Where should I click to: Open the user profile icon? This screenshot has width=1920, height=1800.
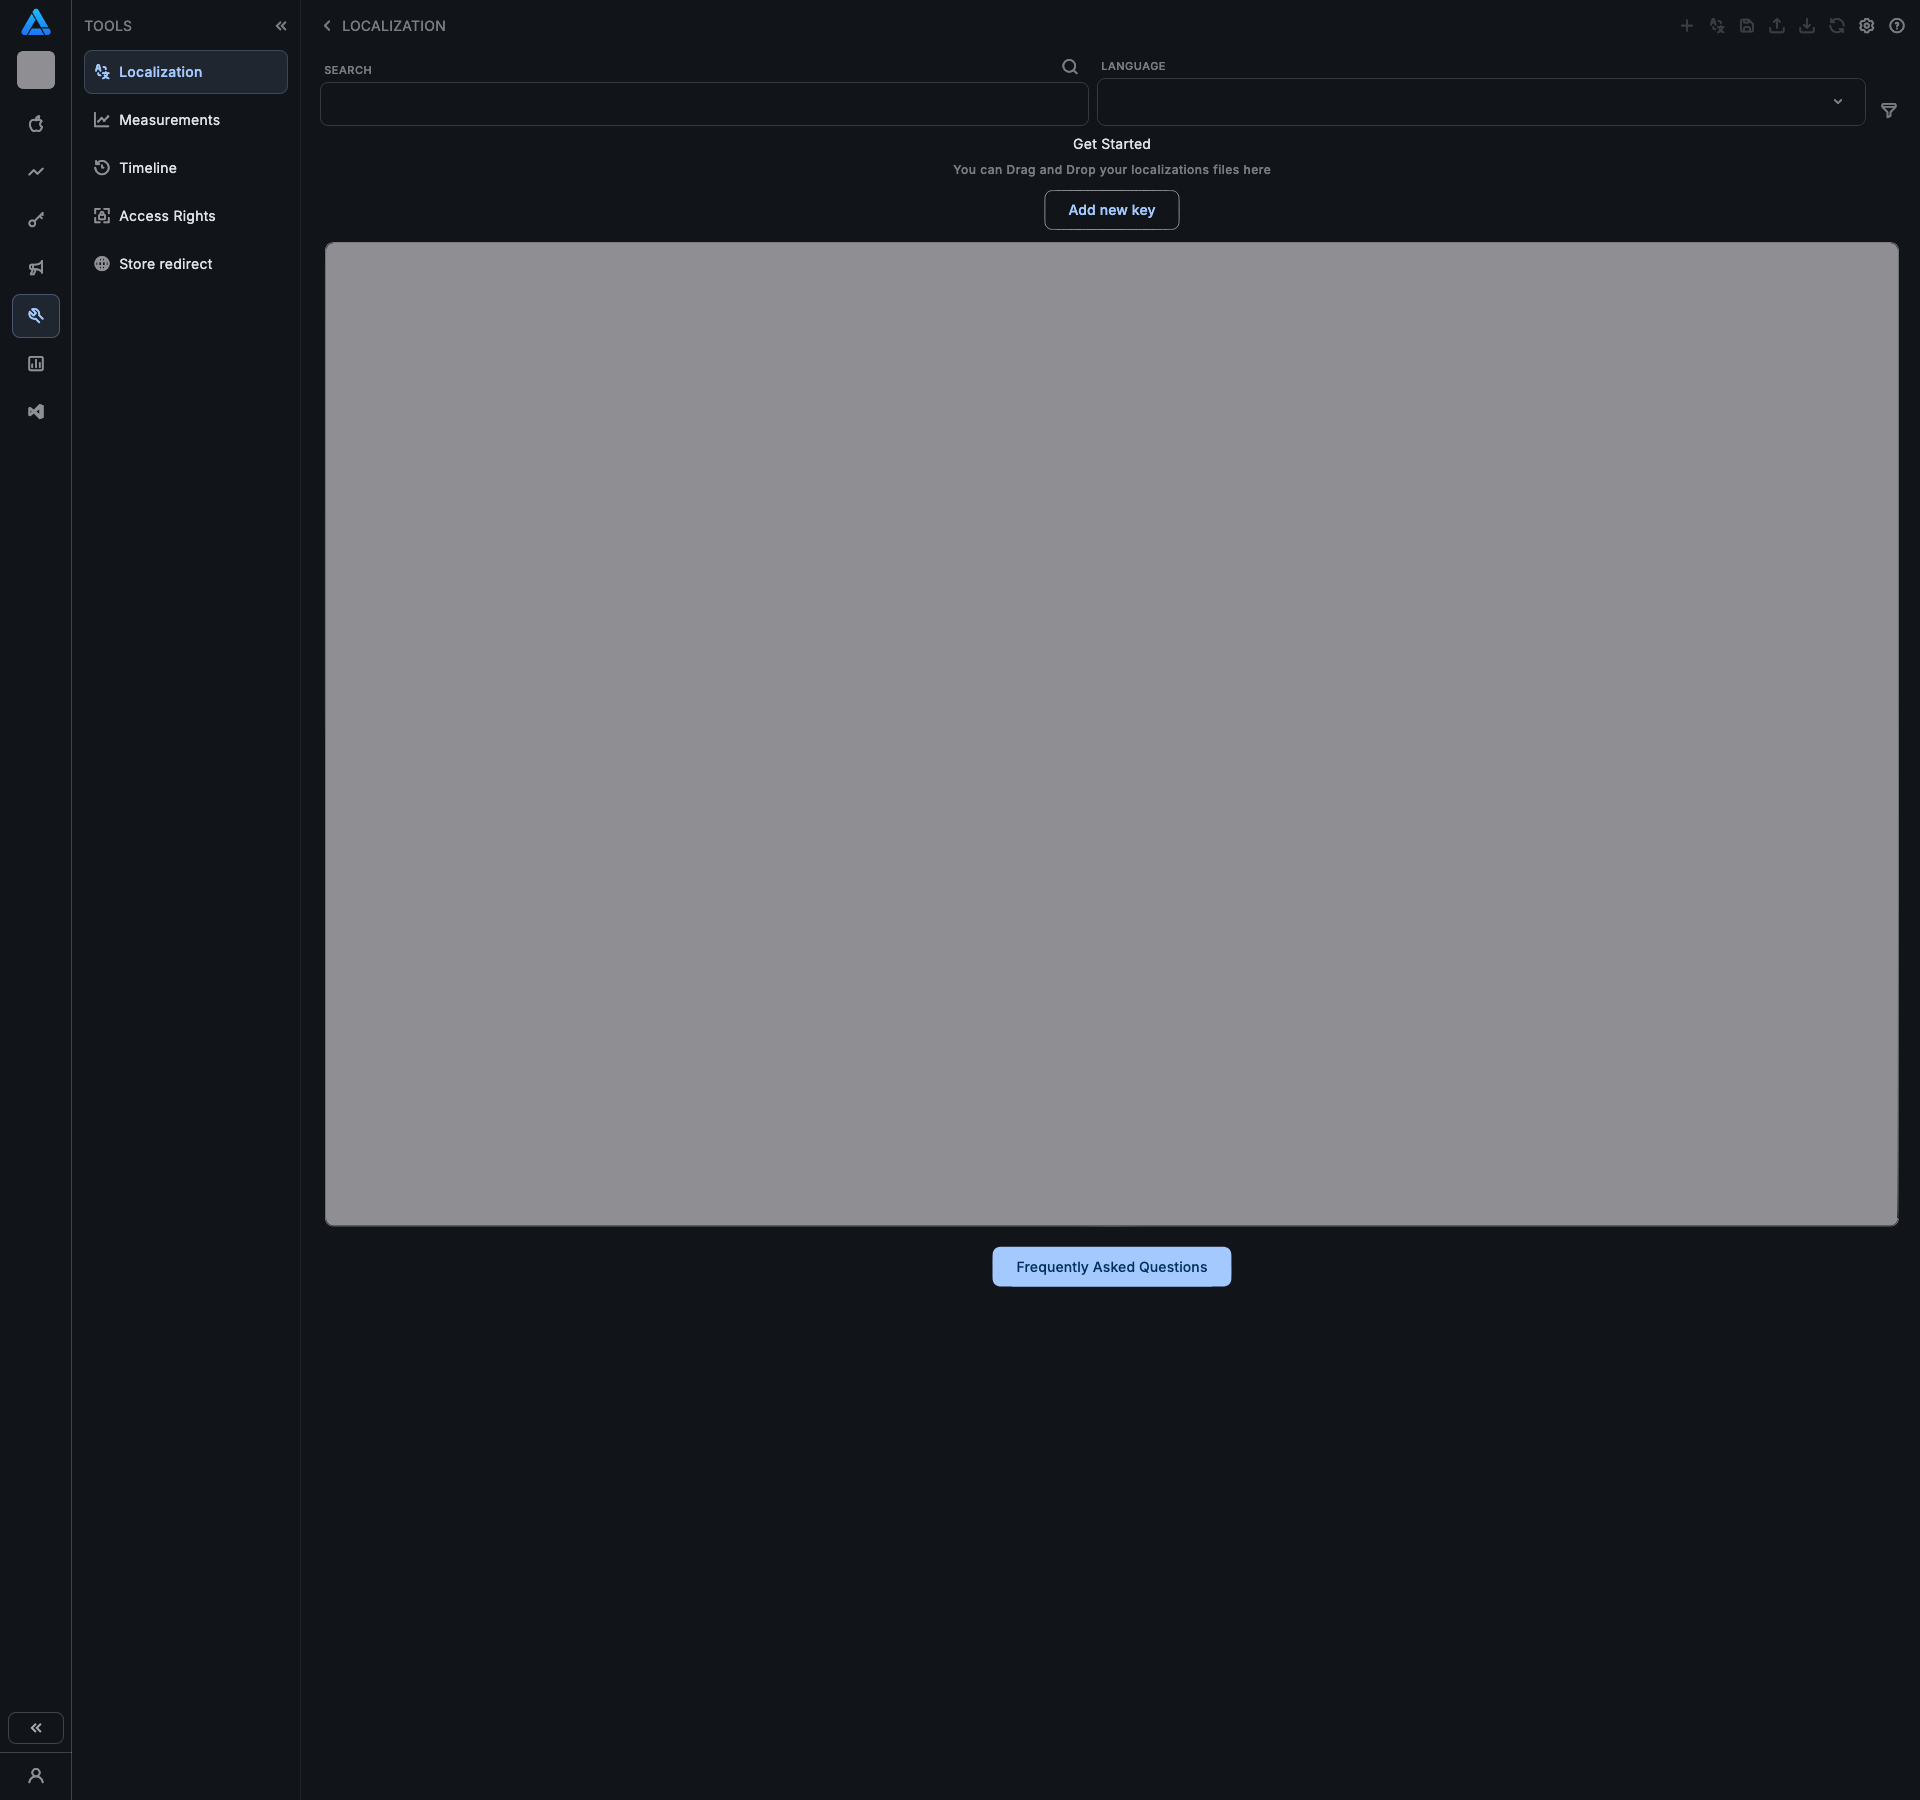36,1776
